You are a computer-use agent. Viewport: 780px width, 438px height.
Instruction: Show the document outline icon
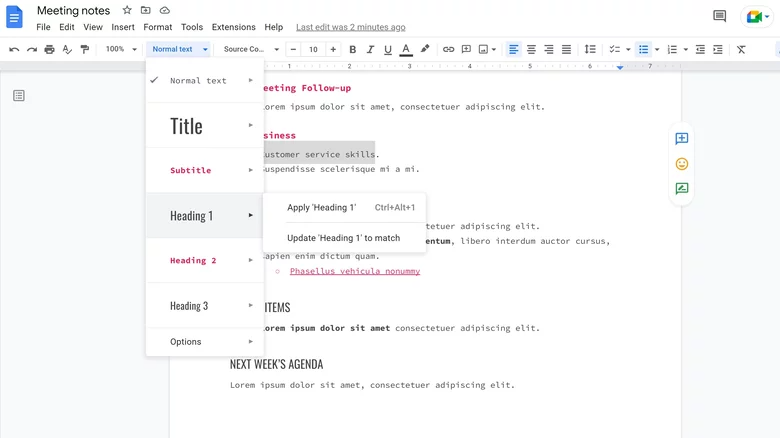19,96
